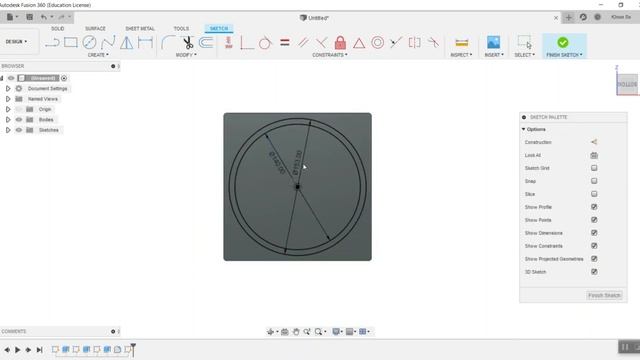Screen dimensions: 640x360
Task: Switch to the Tools tab
Action: pyautogui.click(x=181, y=29)
